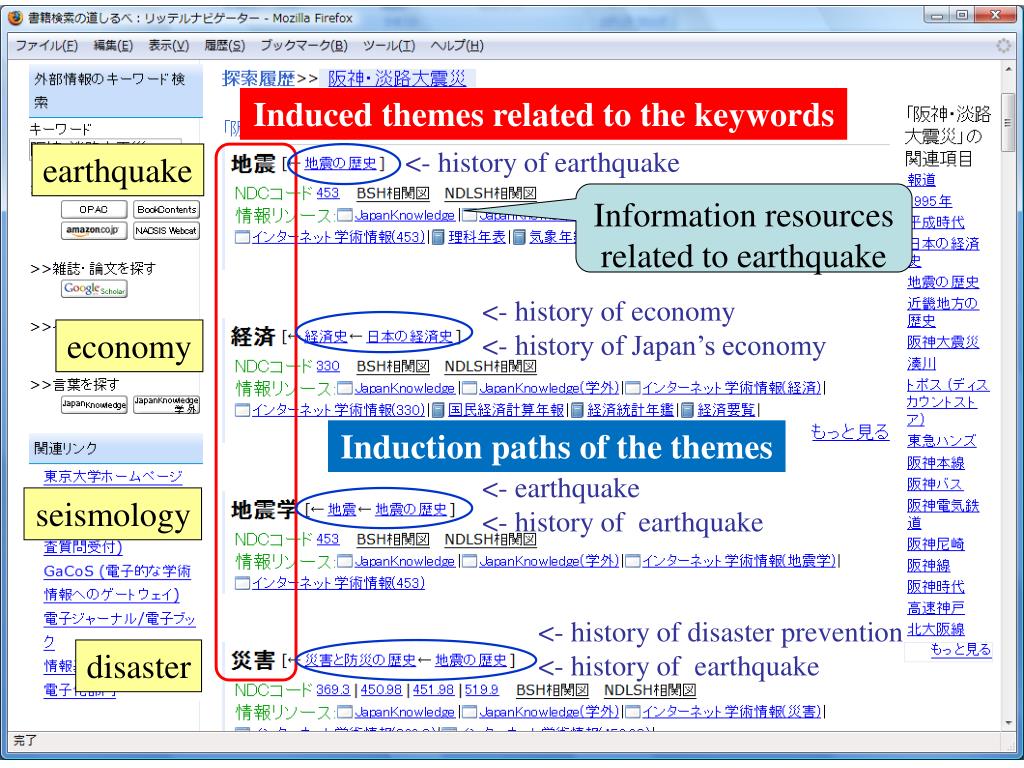The image size is (1024, 768).
Task: Open NDC code 369.3 link
Action: coord(333,690)
